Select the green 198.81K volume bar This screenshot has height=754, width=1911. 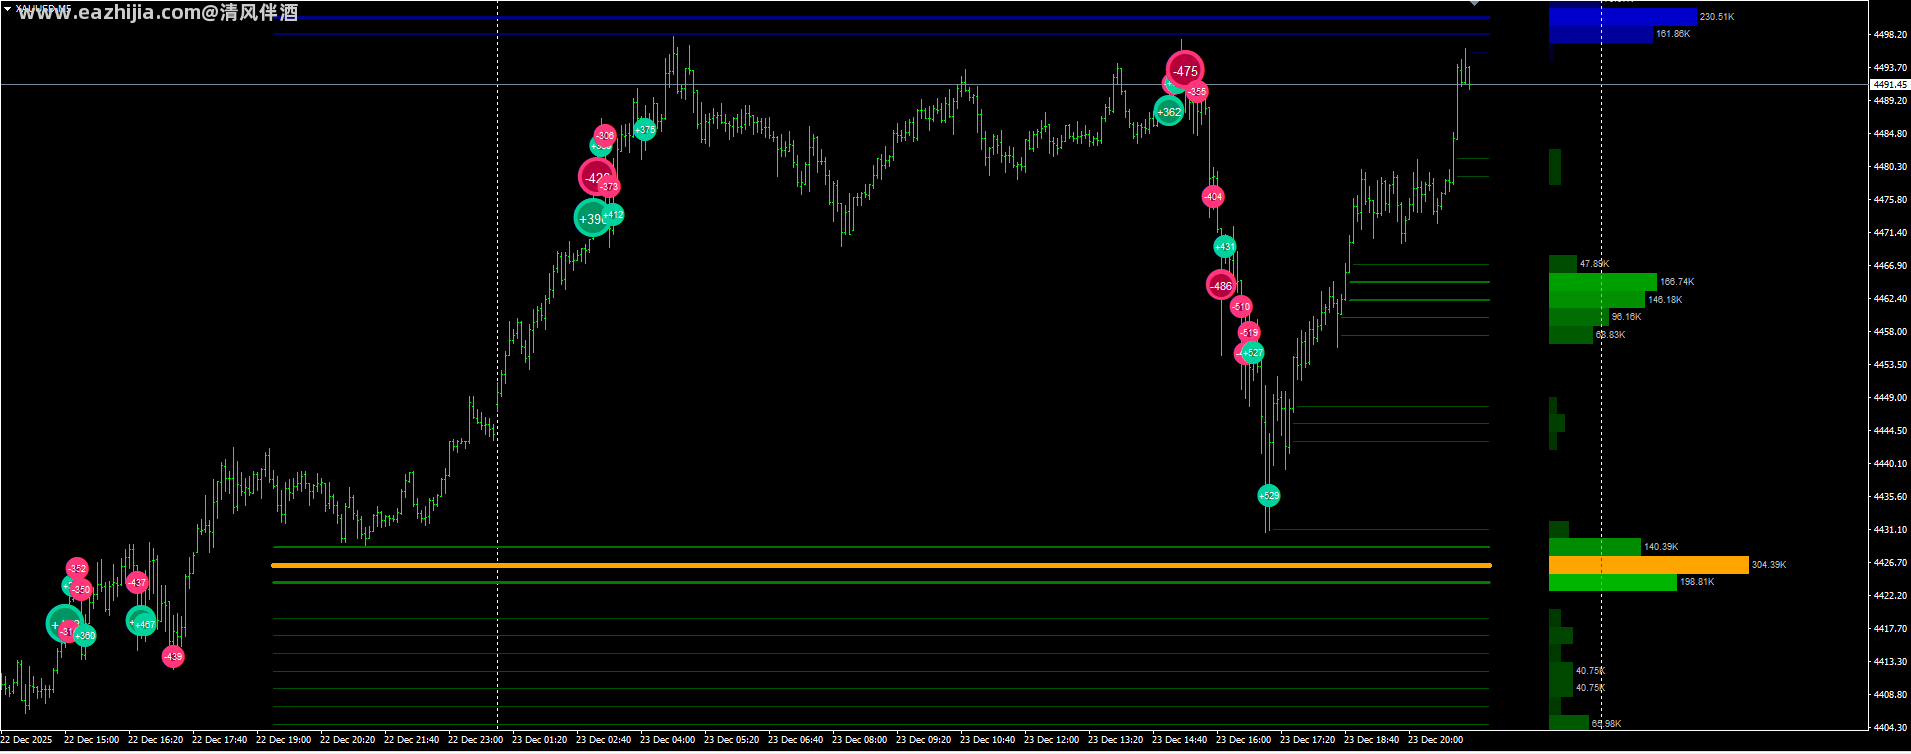pos(1612,582)
